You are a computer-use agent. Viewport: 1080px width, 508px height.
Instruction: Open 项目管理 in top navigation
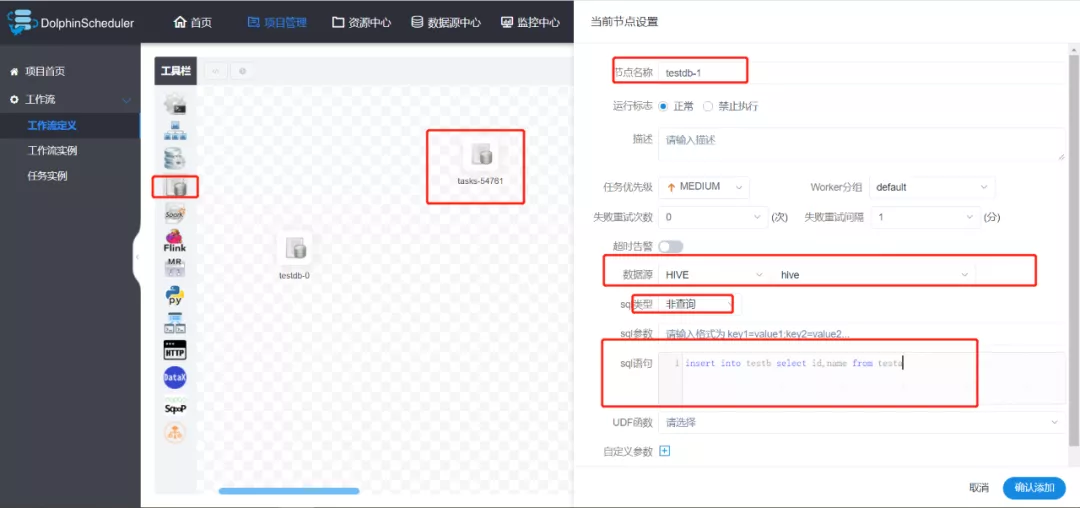click(x=277, y=22)
